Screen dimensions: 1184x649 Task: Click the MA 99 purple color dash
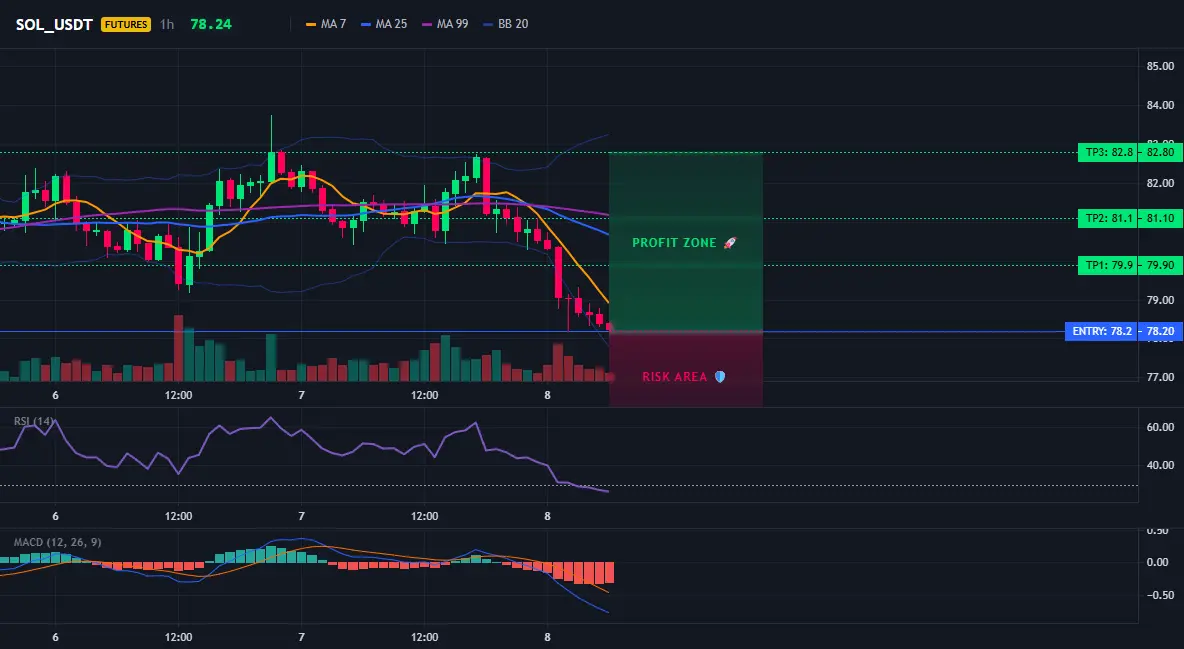[427, 24]
